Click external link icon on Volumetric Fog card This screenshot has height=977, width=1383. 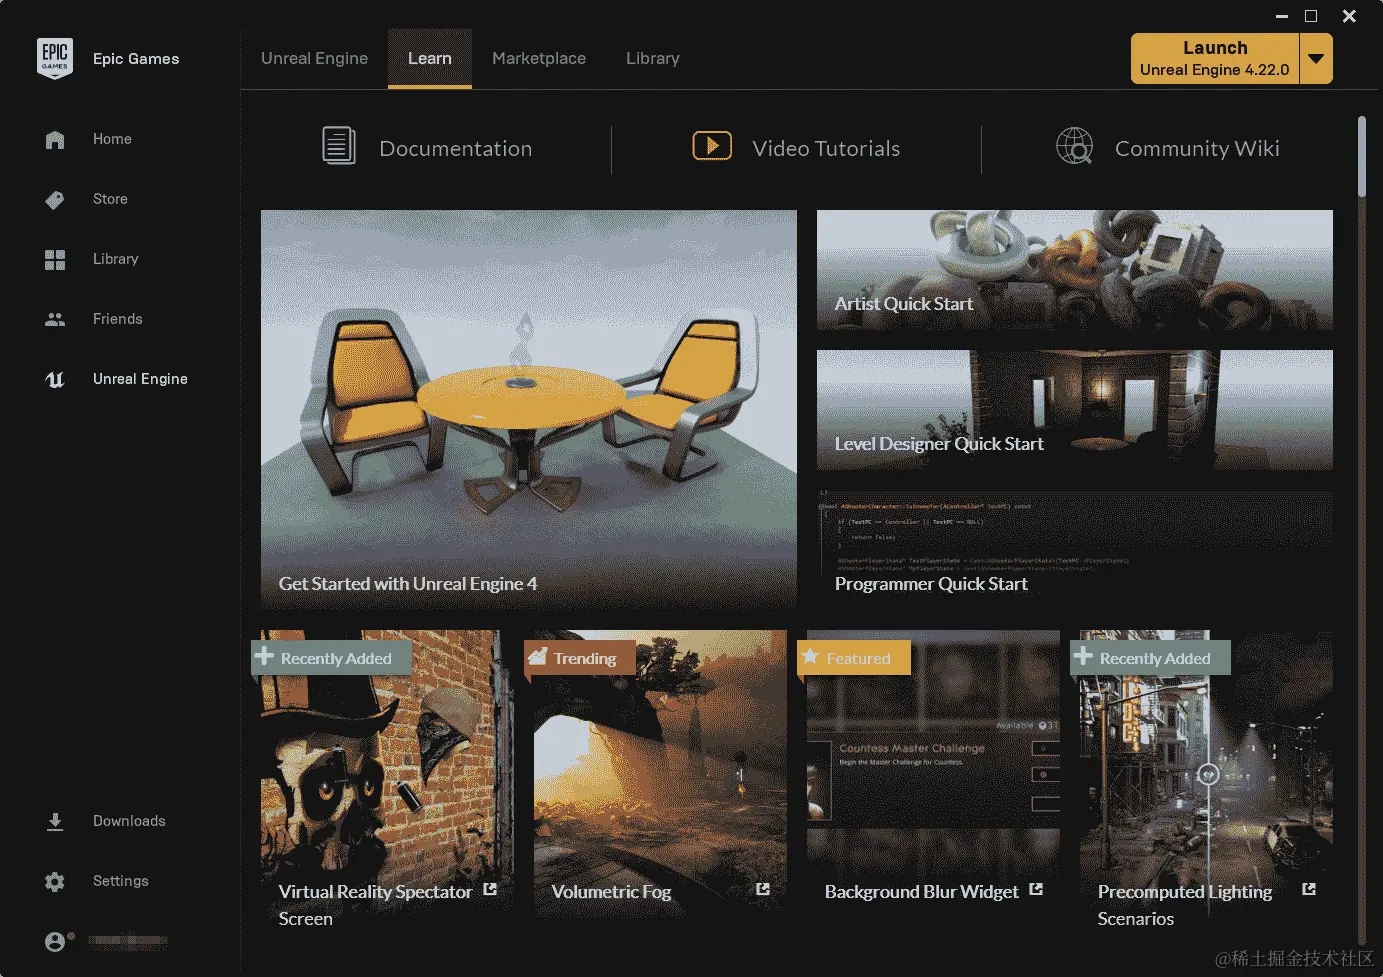[763, 889]
